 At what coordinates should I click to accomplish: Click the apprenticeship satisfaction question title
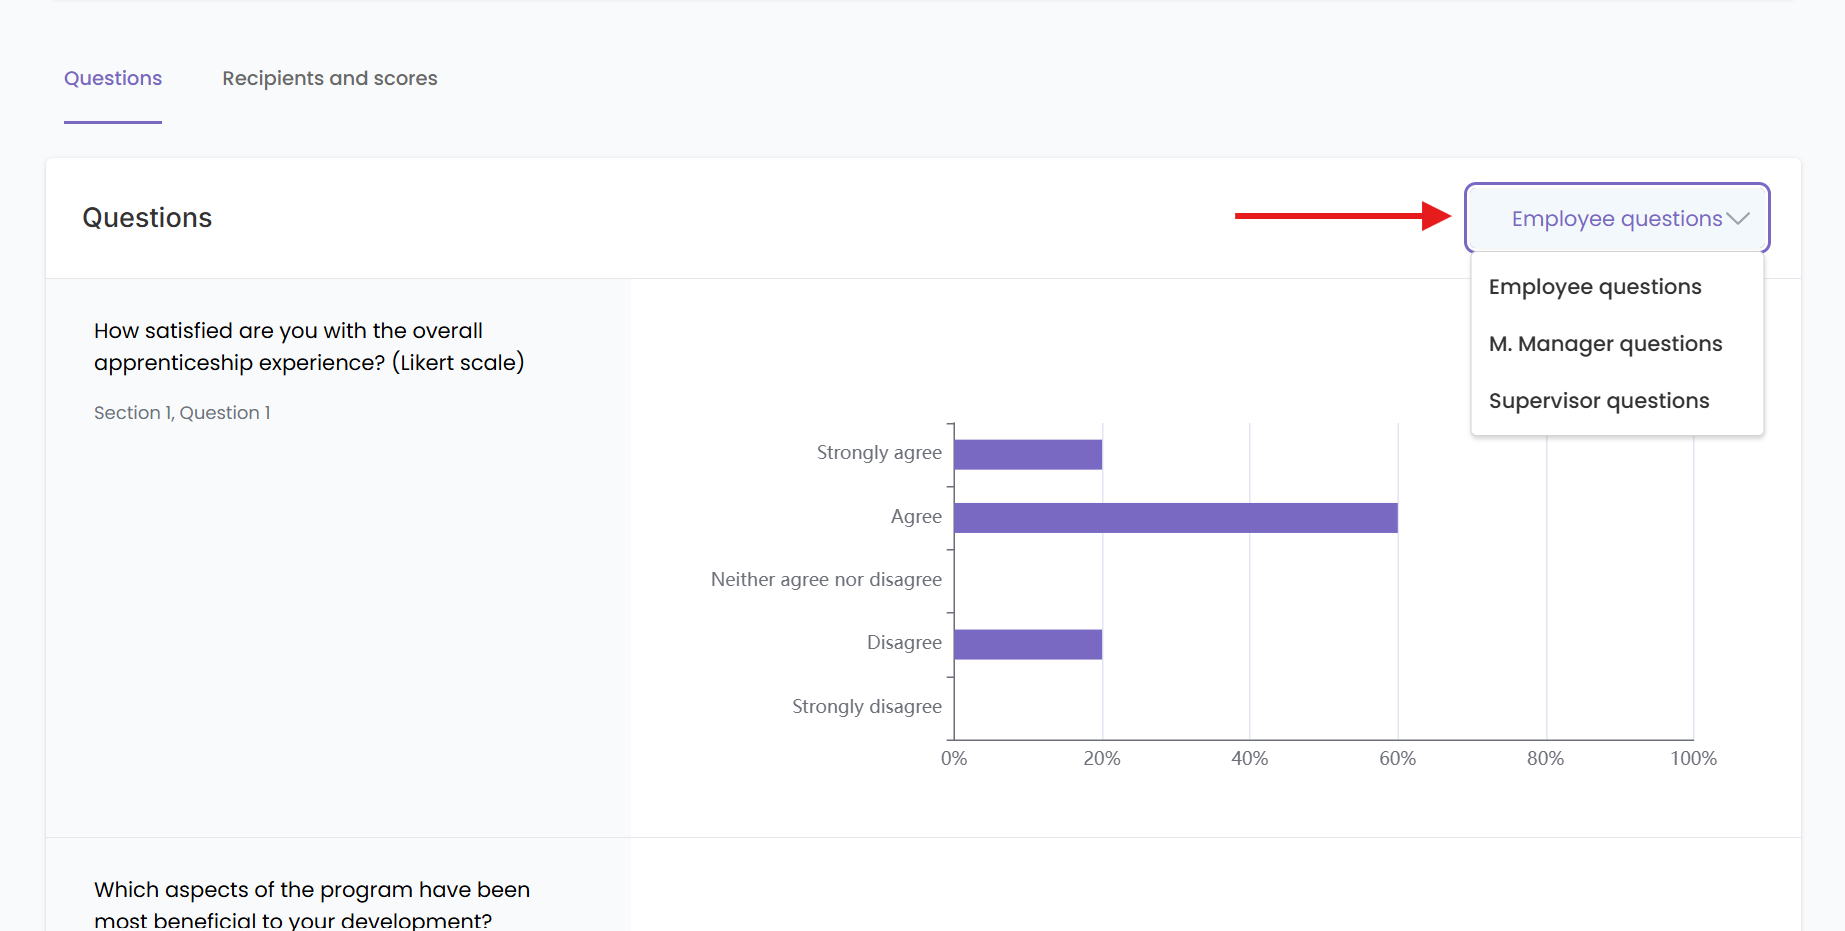coord(308,346)
